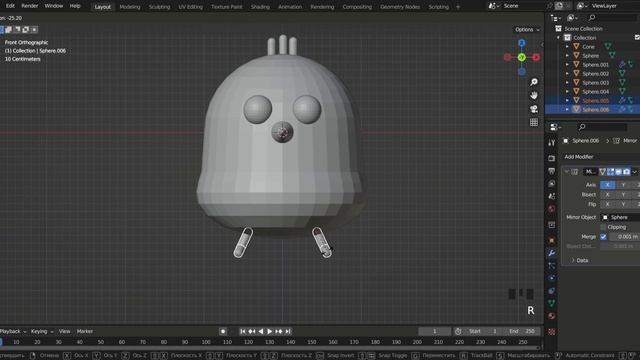Open the Texture properties checker tab

pyautogui.click(x=551, y=332)
